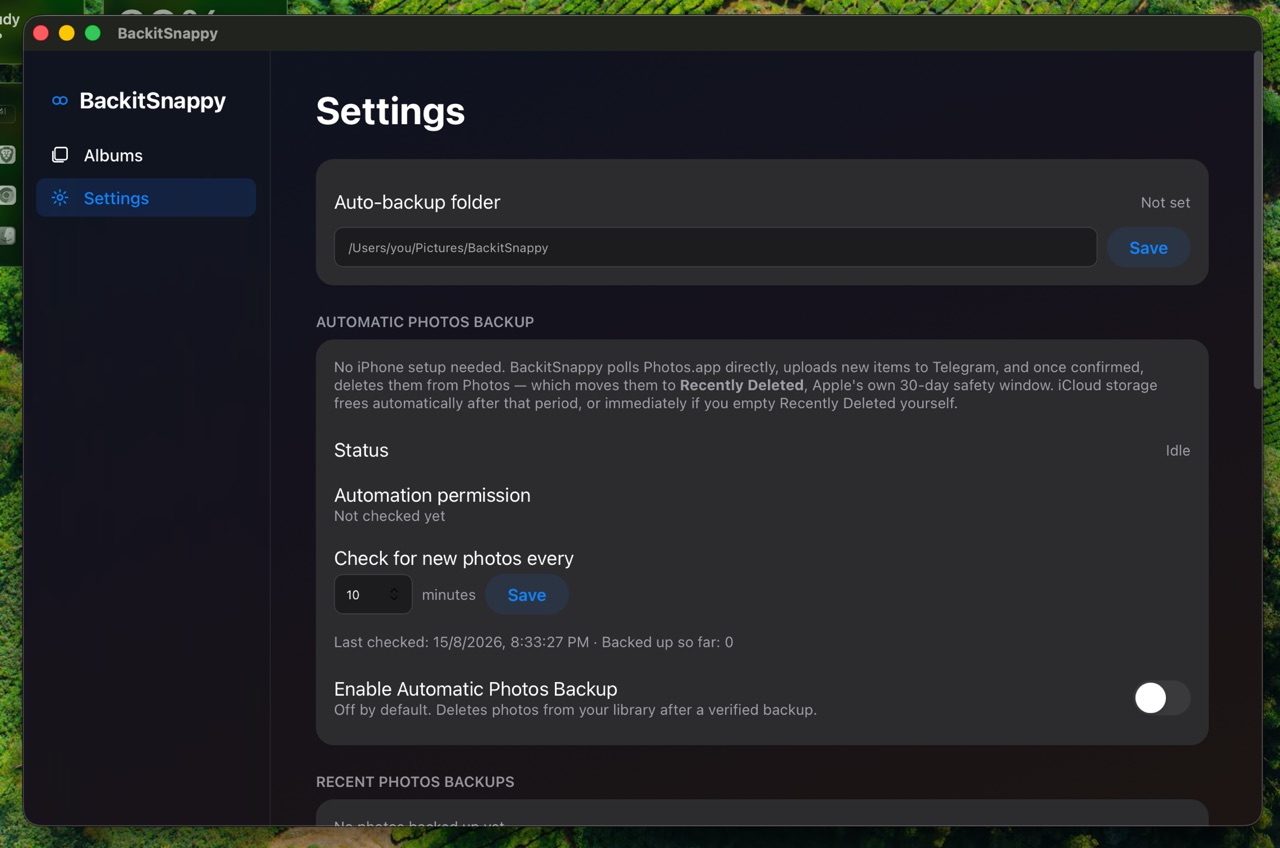The width and height of the screenshot is (1280, 848).
Task: Click the "Last checked" timestamp line
Action: click(x=533, y=642)
